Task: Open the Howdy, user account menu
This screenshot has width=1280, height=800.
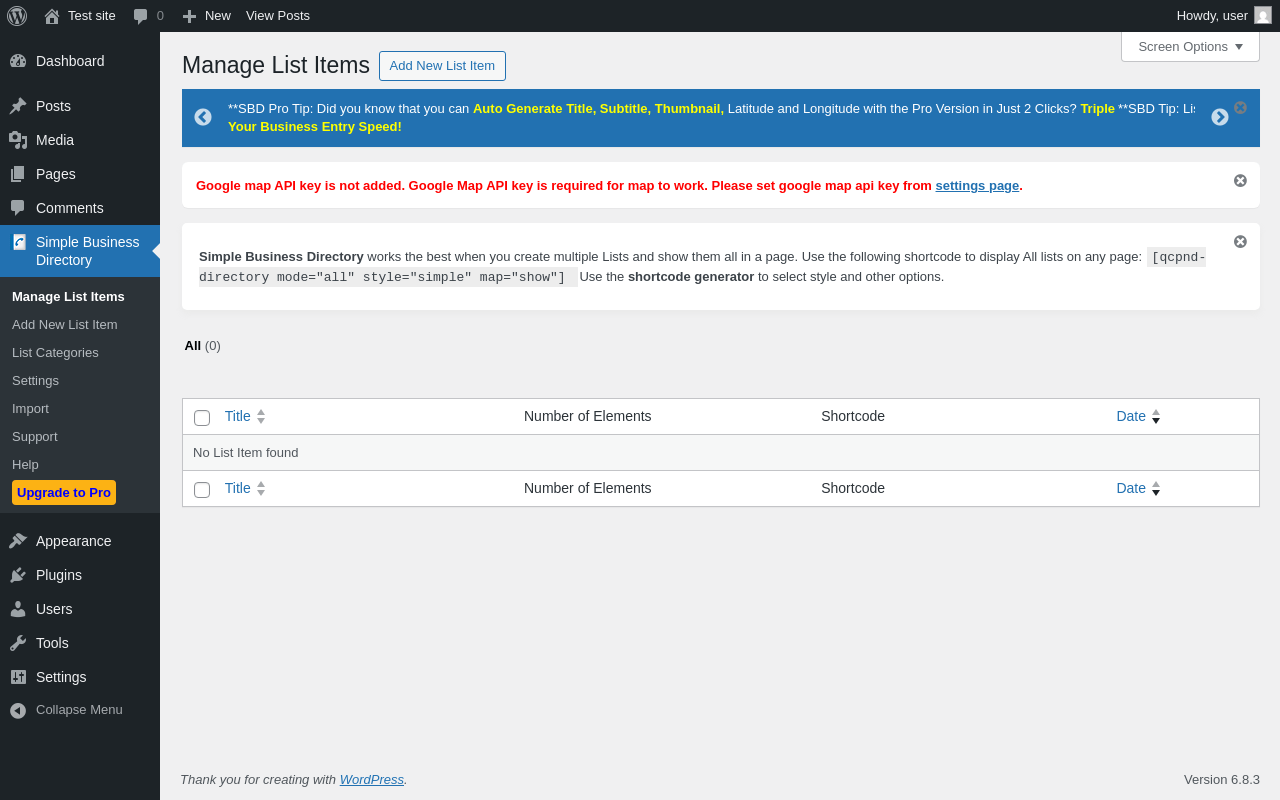Action: click(x=1224, y=16)
